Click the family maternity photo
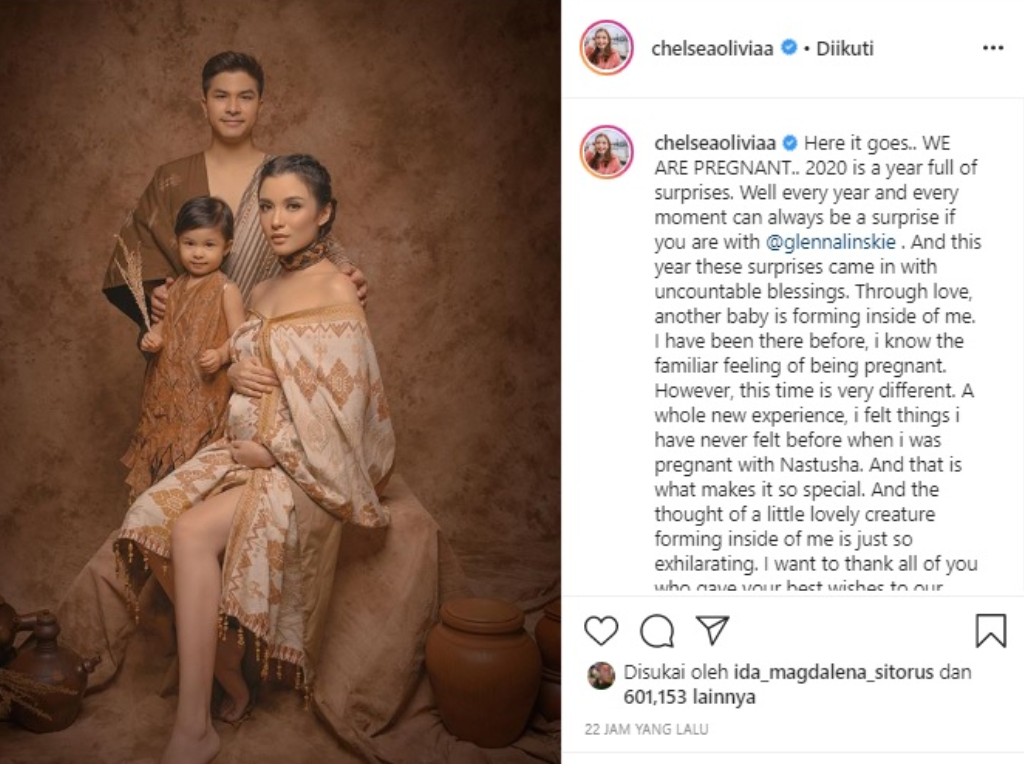The image size is (1024, 768). 280,382
